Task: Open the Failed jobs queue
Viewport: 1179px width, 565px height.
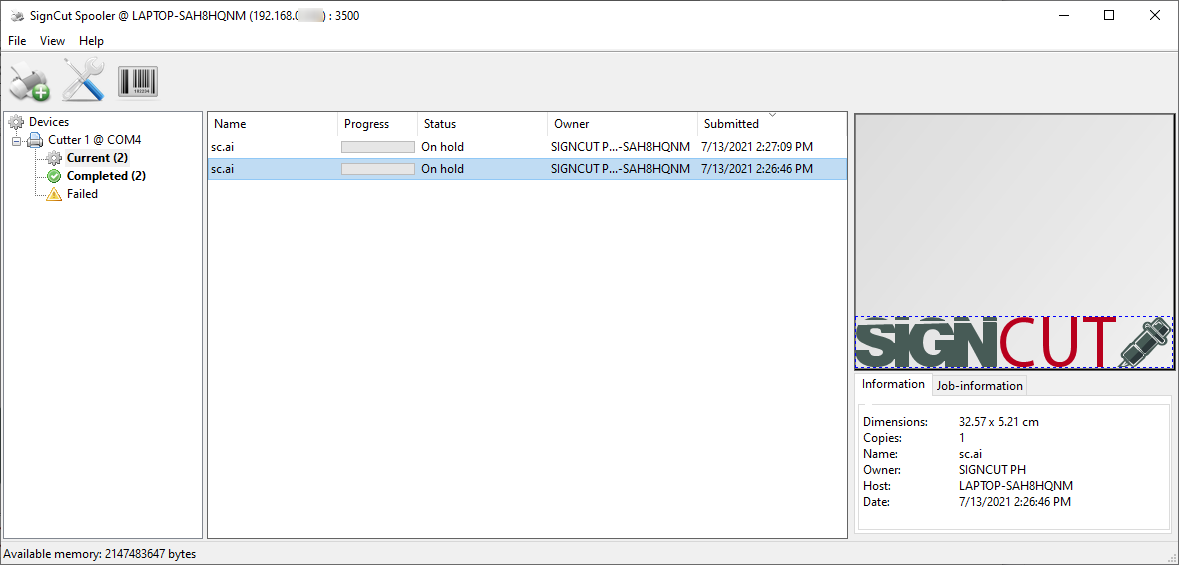Action: pyautogui.click(x=82, y=194)
